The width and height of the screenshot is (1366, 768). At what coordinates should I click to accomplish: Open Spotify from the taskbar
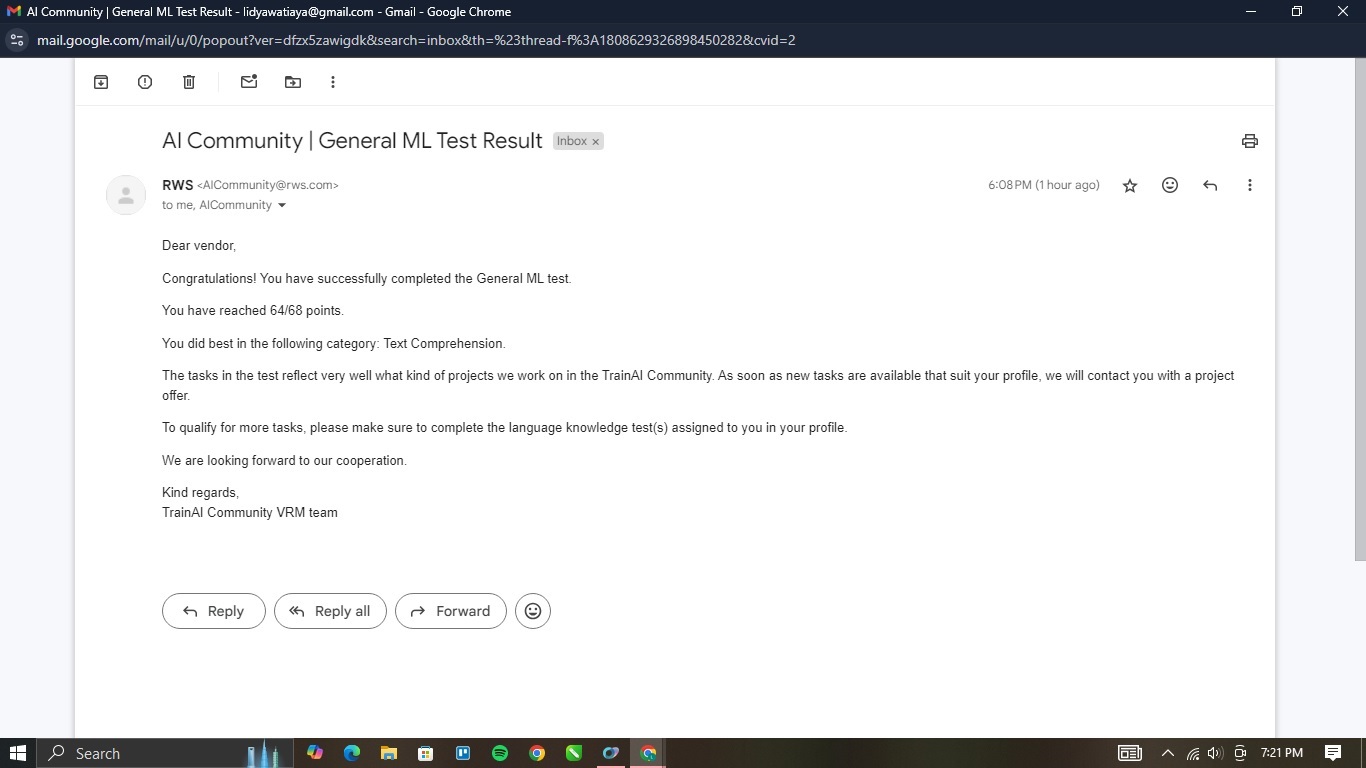pyautogui.click(x=500, y=753)
